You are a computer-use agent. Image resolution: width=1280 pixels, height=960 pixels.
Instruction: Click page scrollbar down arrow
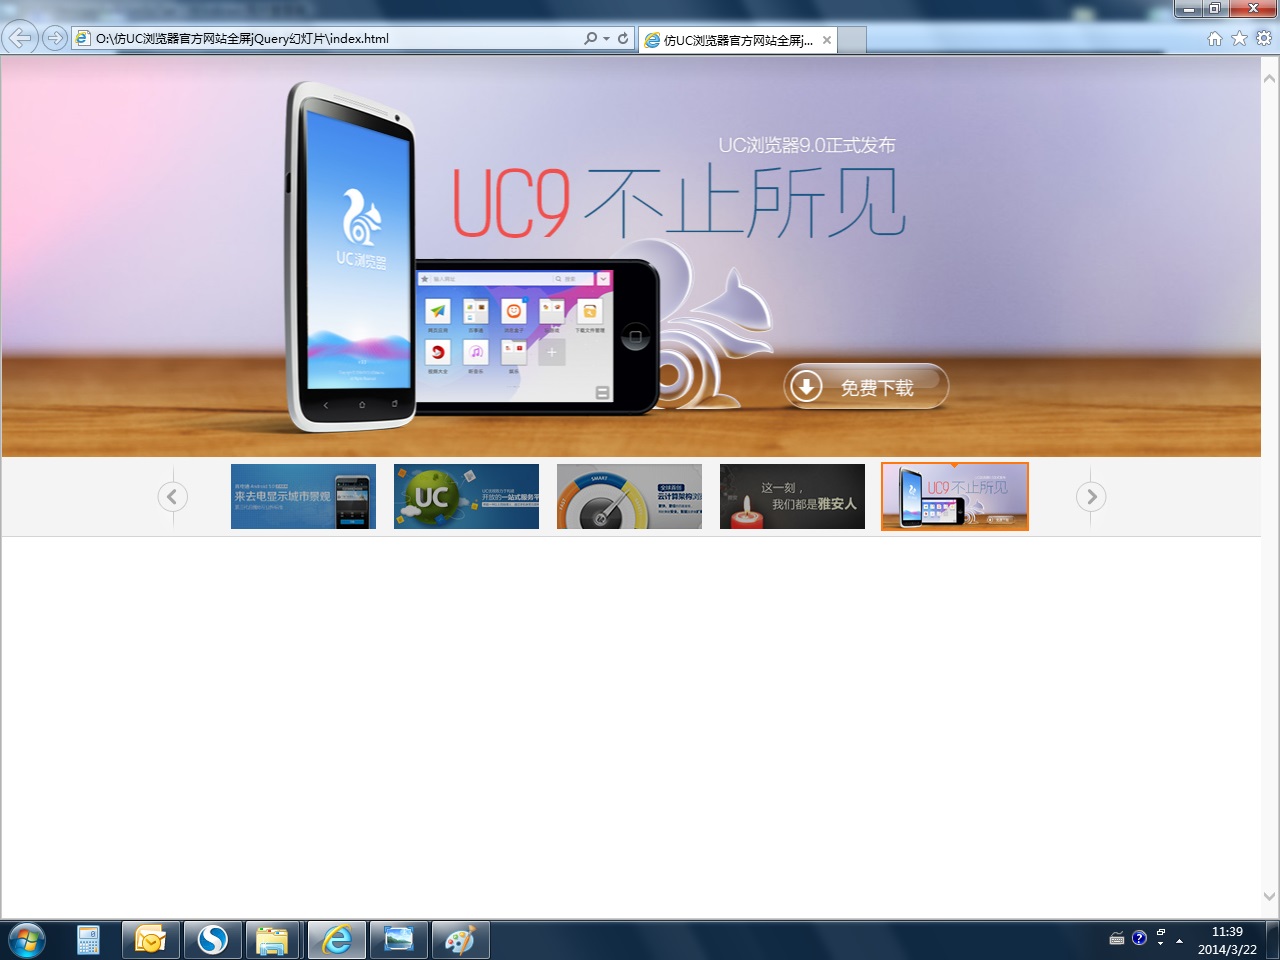coord(1269,897)
